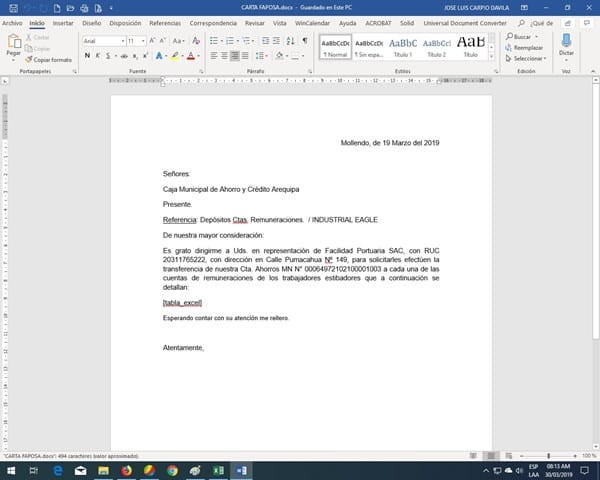
Task: Expand the highlight color dropdown arrow
Action: pyautogui.click(x=183, y=56)
